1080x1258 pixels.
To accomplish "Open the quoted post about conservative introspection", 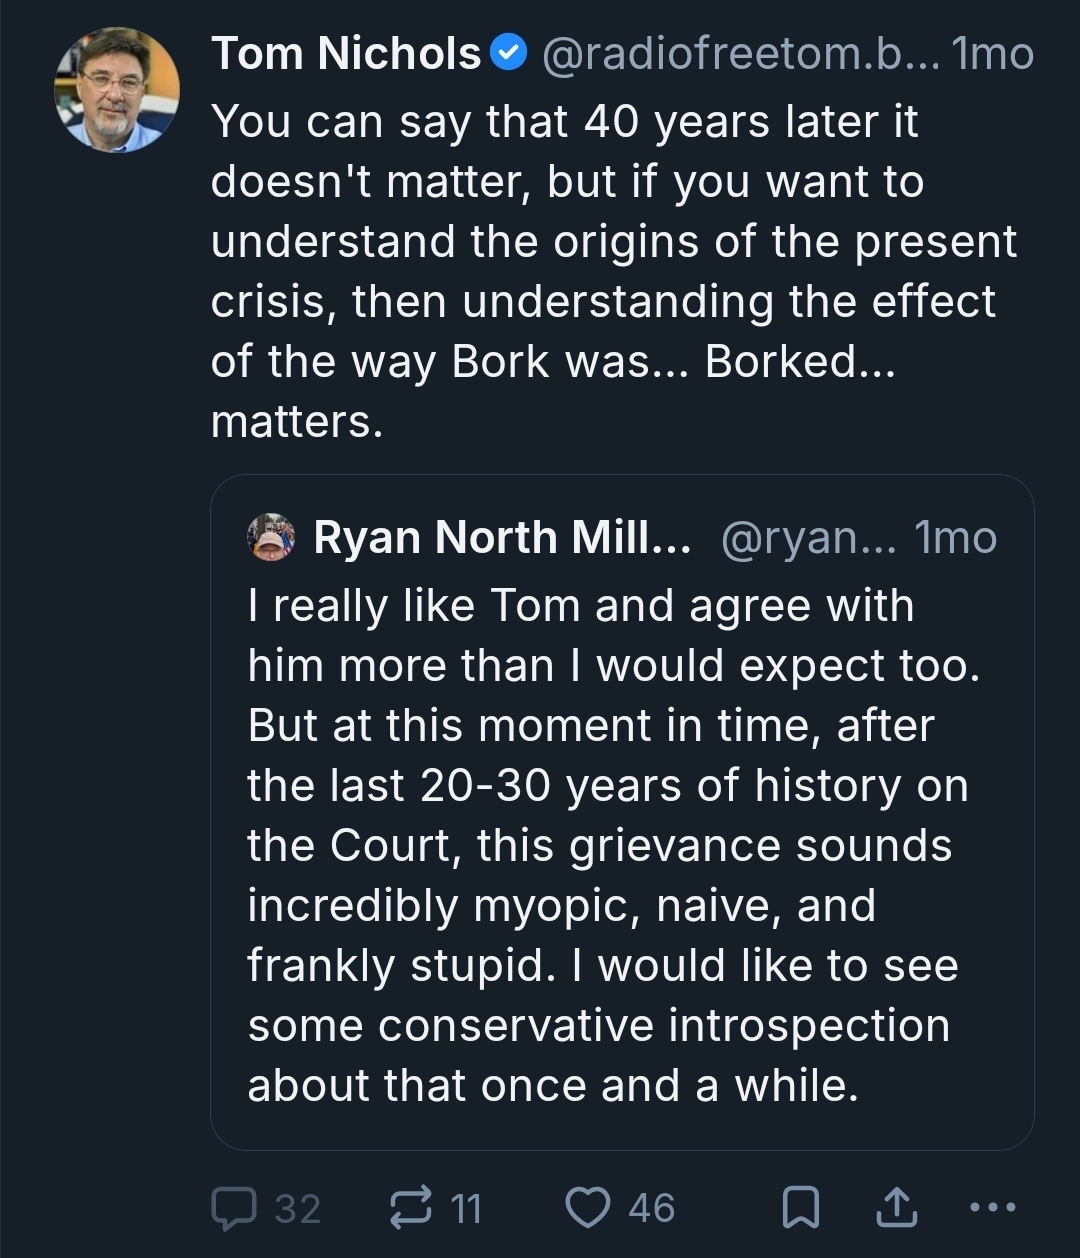I will point(620,845).
